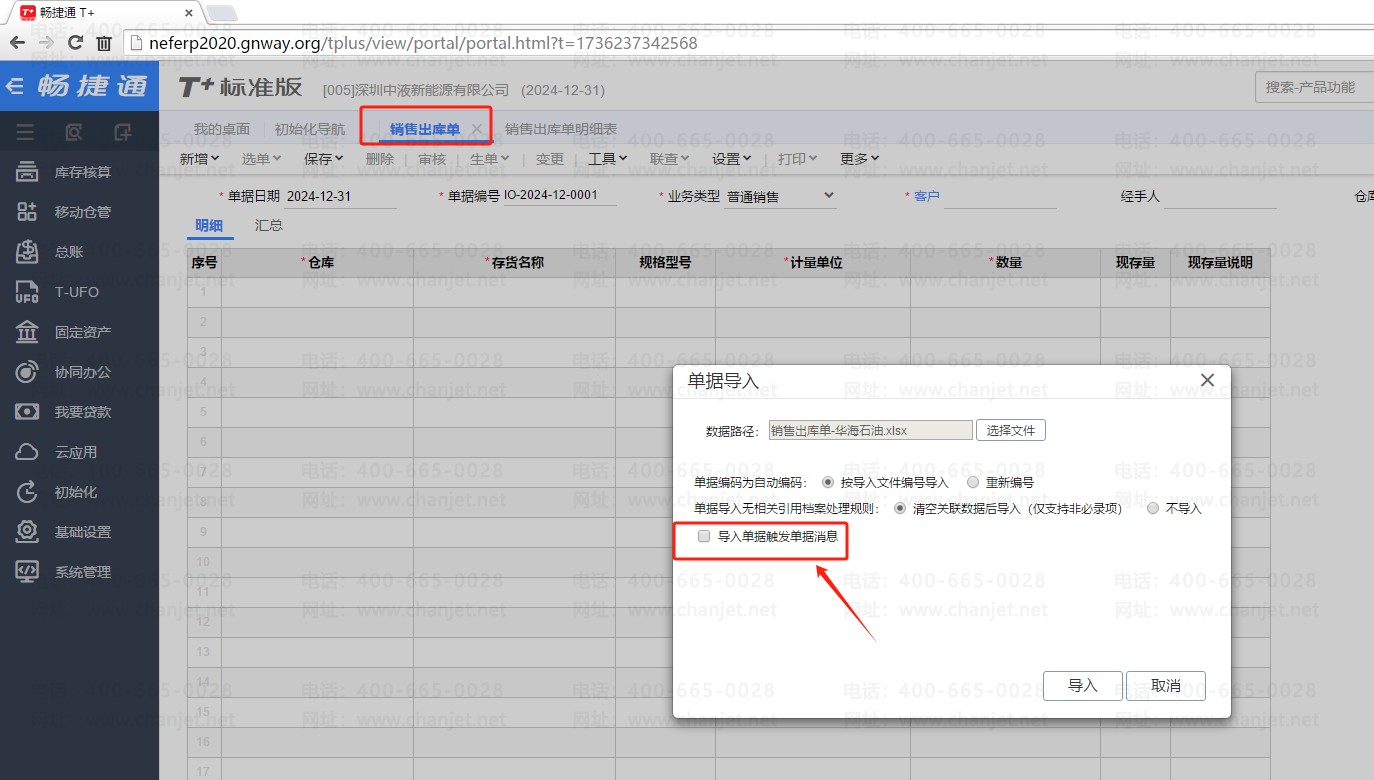This screenshot has height=780, width=1374.
Task: Switch to the 汇总 sub-tab
Action: click(269, 226)
